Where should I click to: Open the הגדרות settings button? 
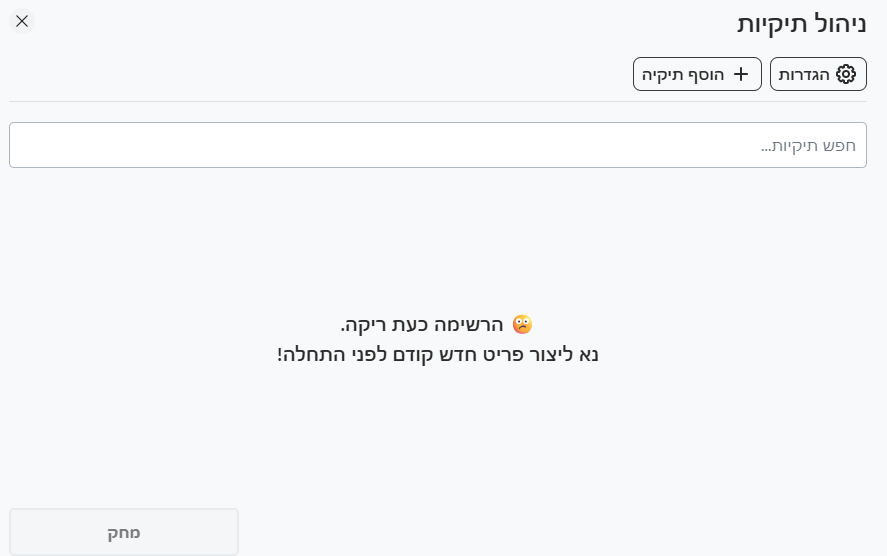818,74
